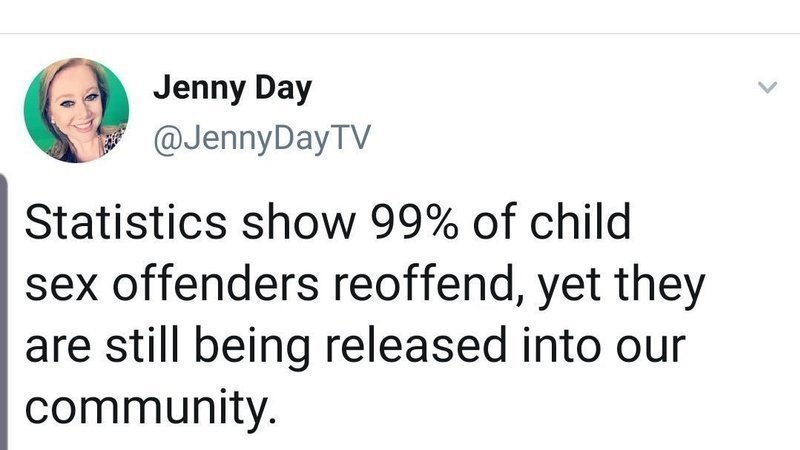The width and height of the screenshot is (800, 450).
Task: Open Jenny Day's profile picture
Action: click(x=77, y=110)
